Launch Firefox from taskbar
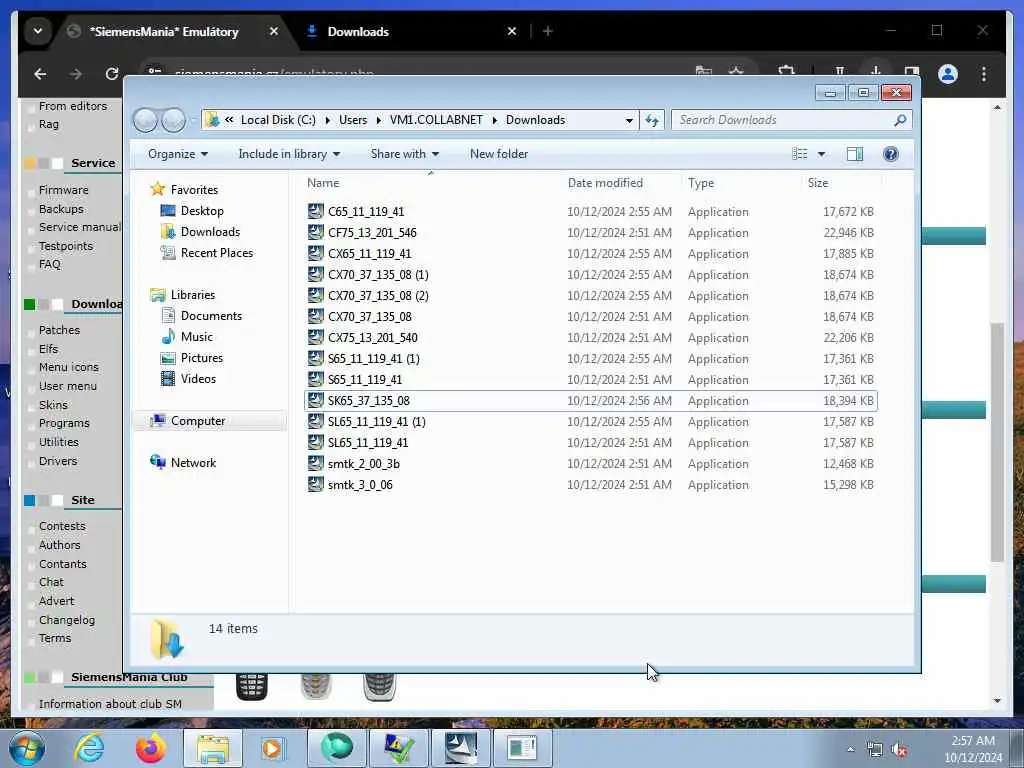Image resolution: width=1024 pixels, height=768 pixels. coord(151,748)
